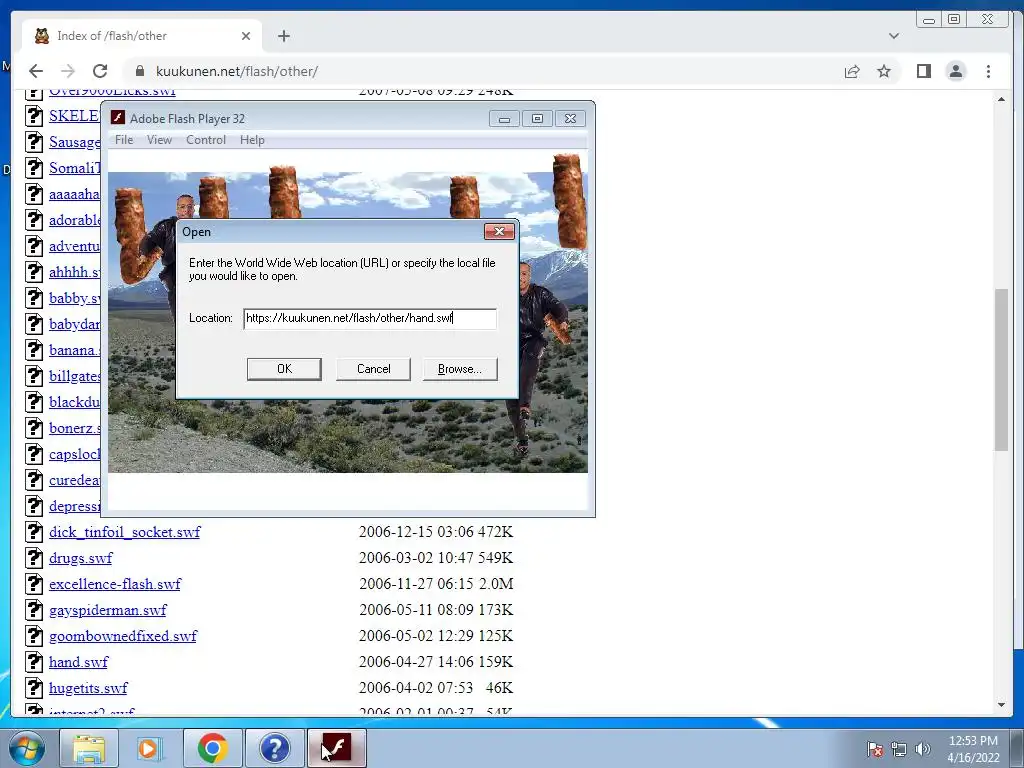Click the taskbar clock 12:53 PM

[x=973, y=741]
